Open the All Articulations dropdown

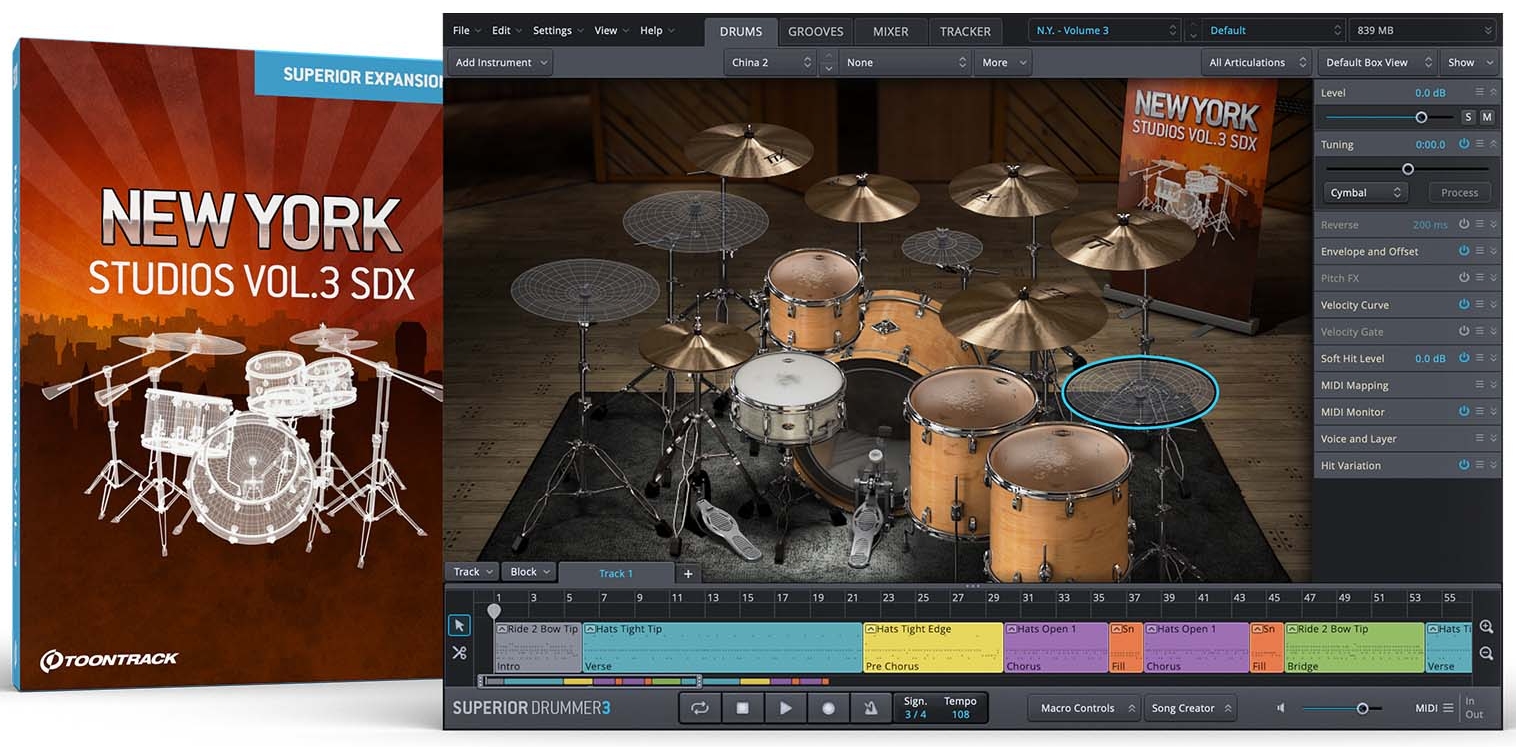[x=1256, y=62]
